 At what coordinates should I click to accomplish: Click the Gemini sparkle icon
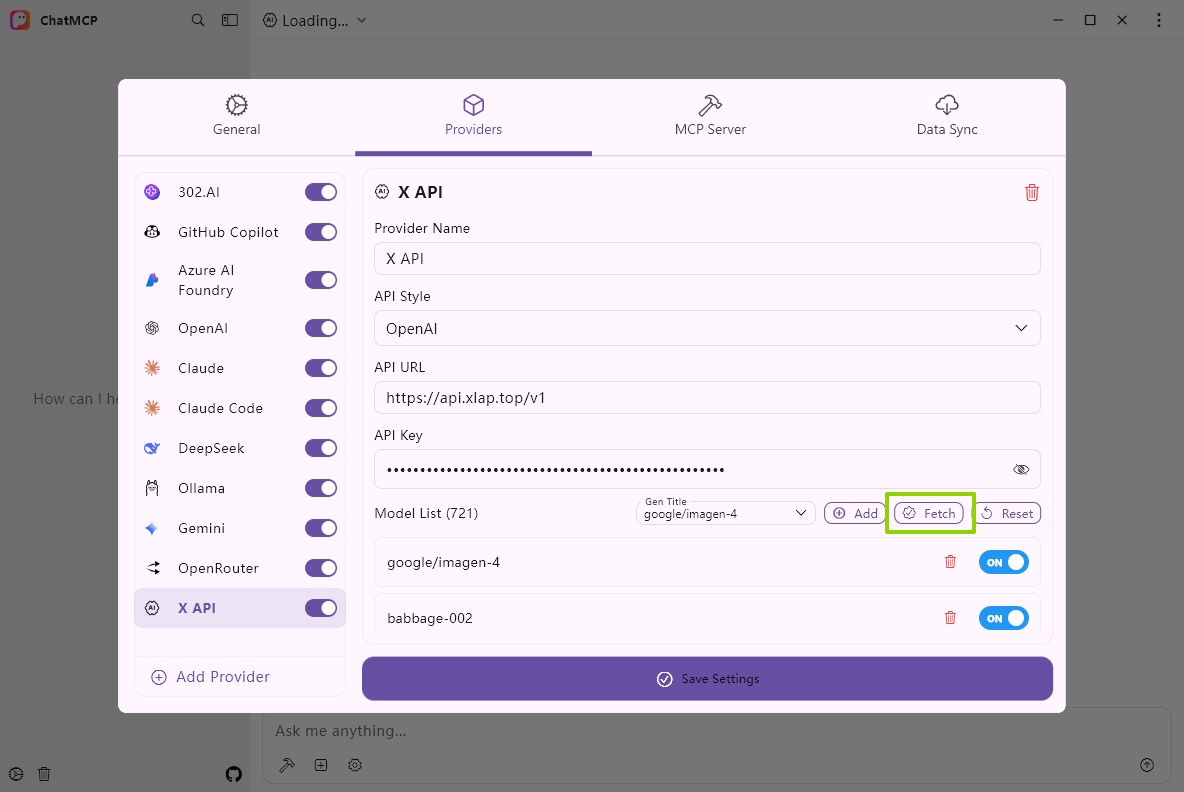coord(152,528)
